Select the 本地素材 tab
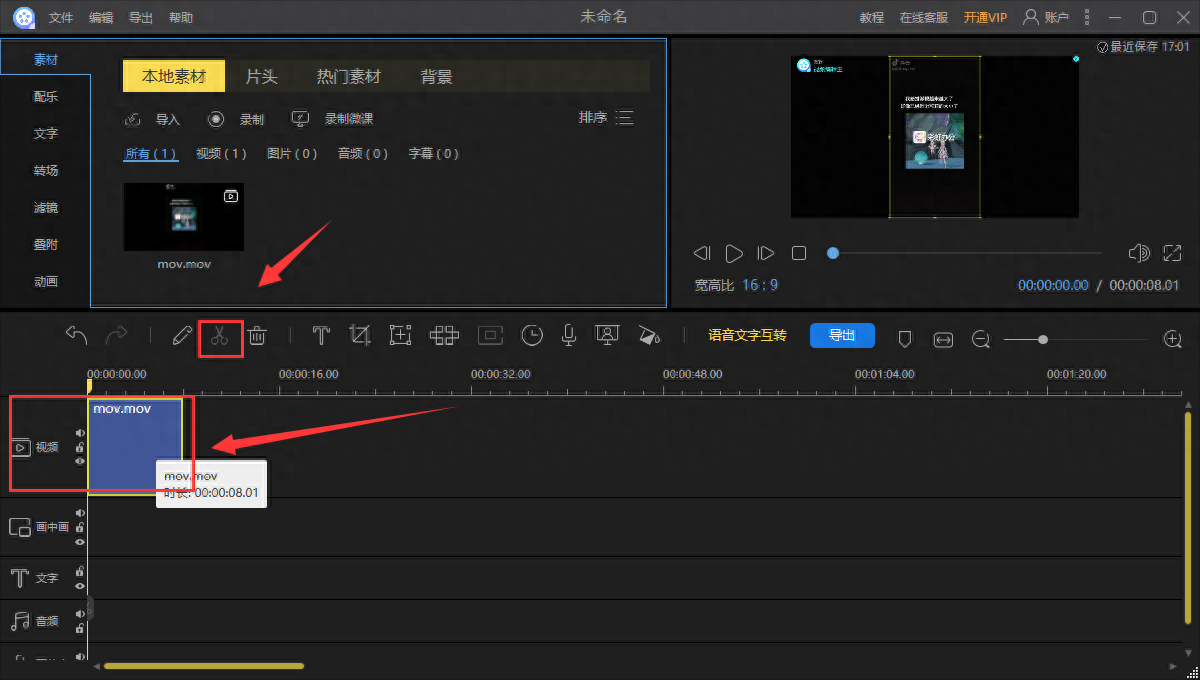This screenshot has width=1200, height=680. point(174,76)
